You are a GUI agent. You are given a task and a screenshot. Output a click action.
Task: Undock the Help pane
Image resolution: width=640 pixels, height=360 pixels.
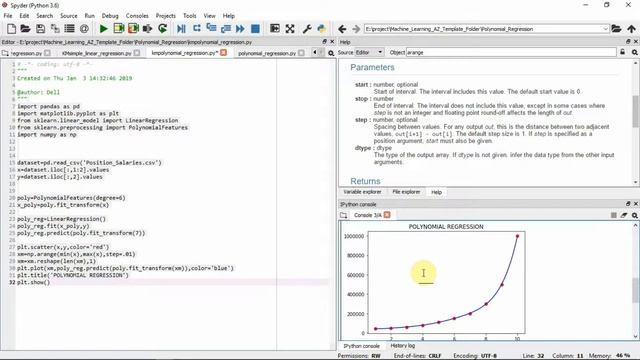[x=628, y=42]
